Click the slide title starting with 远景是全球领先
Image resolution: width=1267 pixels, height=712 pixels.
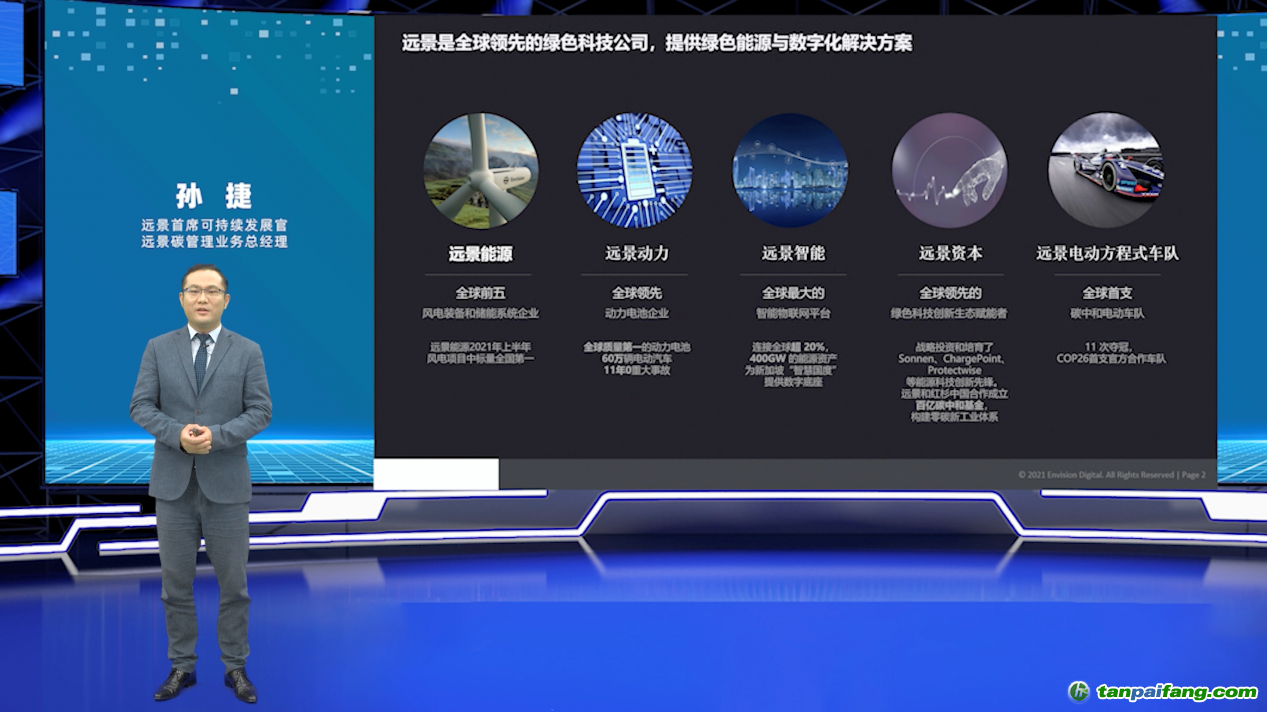(x=656, y=43)
